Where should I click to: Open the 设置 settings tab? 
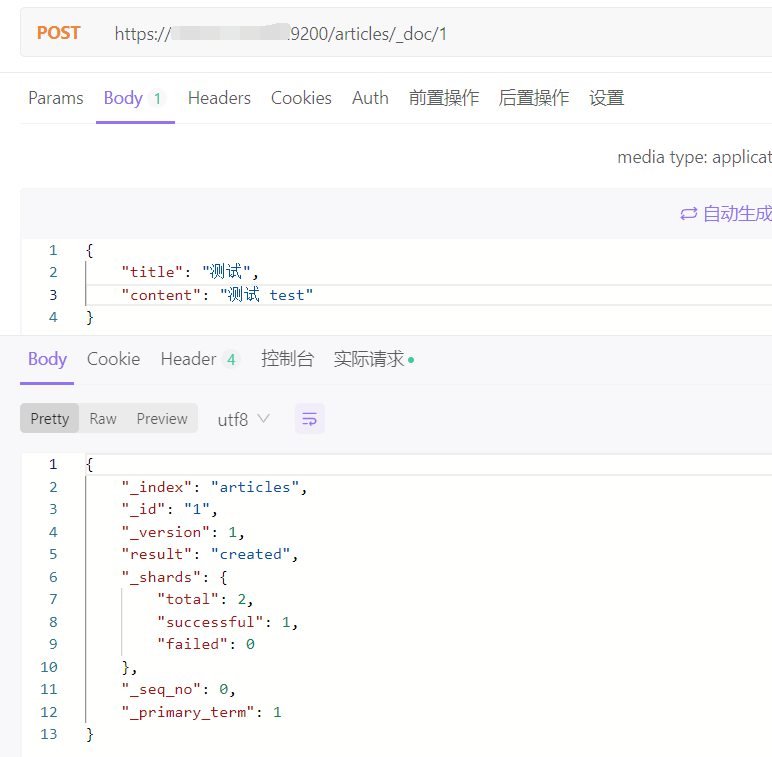(x=606, y=98)
